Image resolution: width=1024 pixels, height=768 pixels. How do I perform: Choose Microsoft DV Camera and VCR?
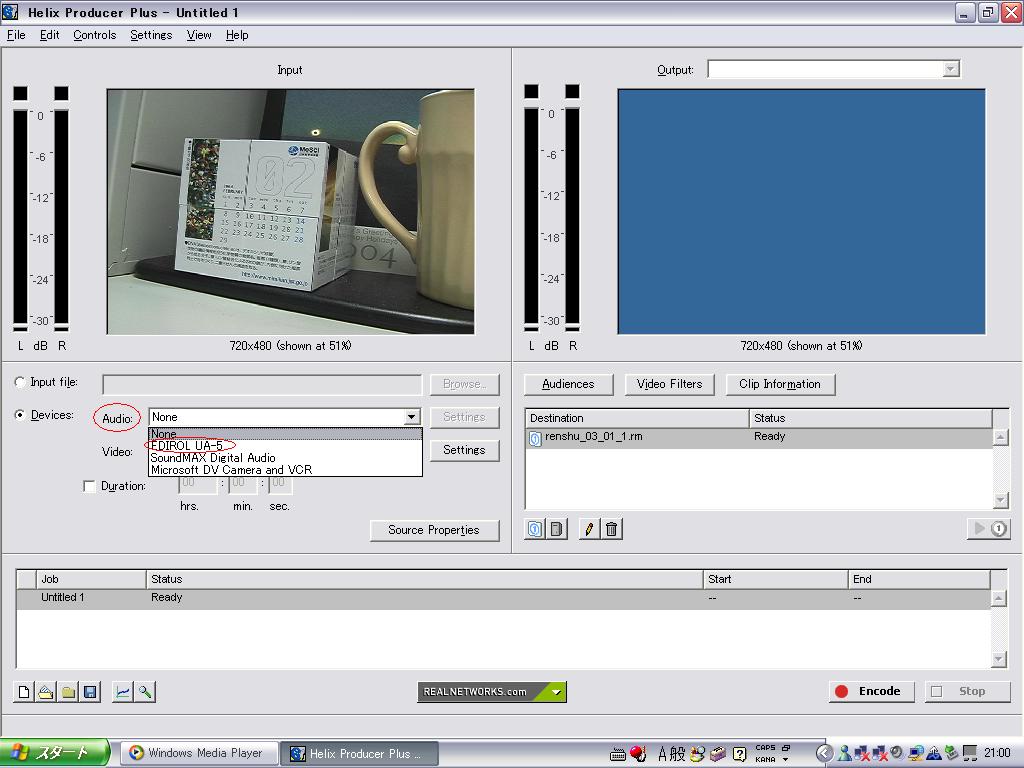285,470
